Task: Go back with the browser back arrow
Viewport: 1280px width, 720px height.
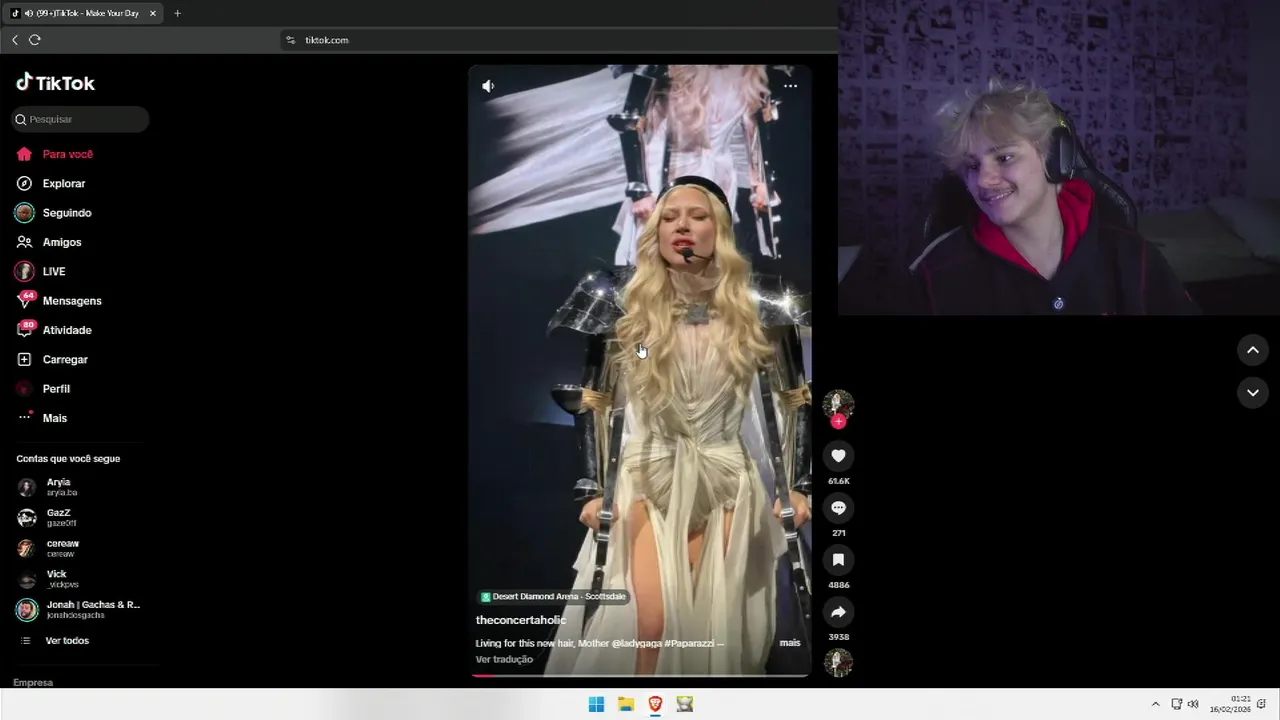Action: (x=14, y=40)
